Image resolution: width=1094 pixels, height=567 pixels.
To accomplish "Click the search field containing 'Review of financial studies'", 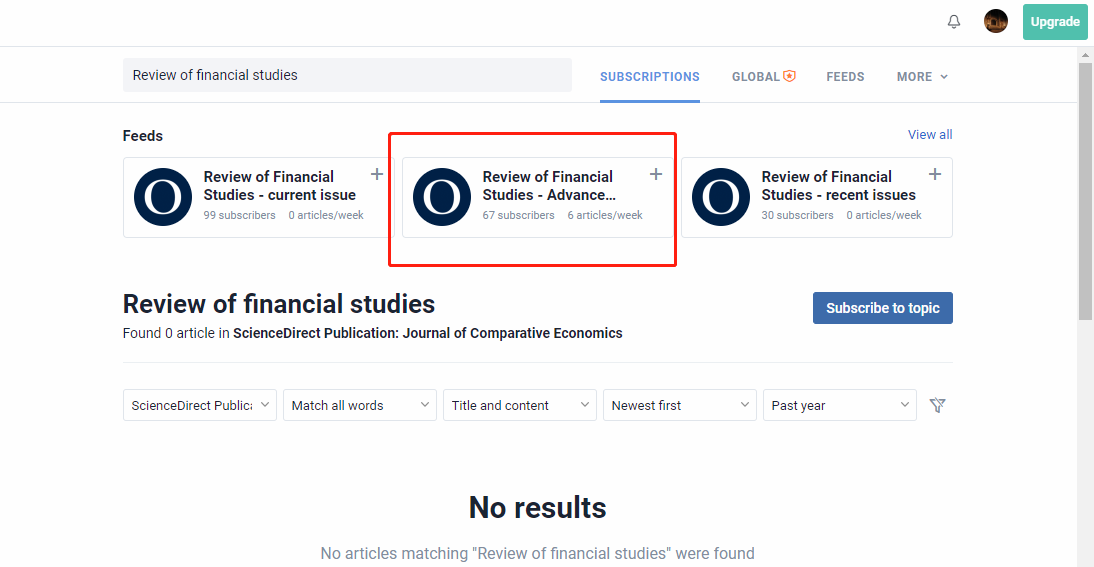I will 347,75.
